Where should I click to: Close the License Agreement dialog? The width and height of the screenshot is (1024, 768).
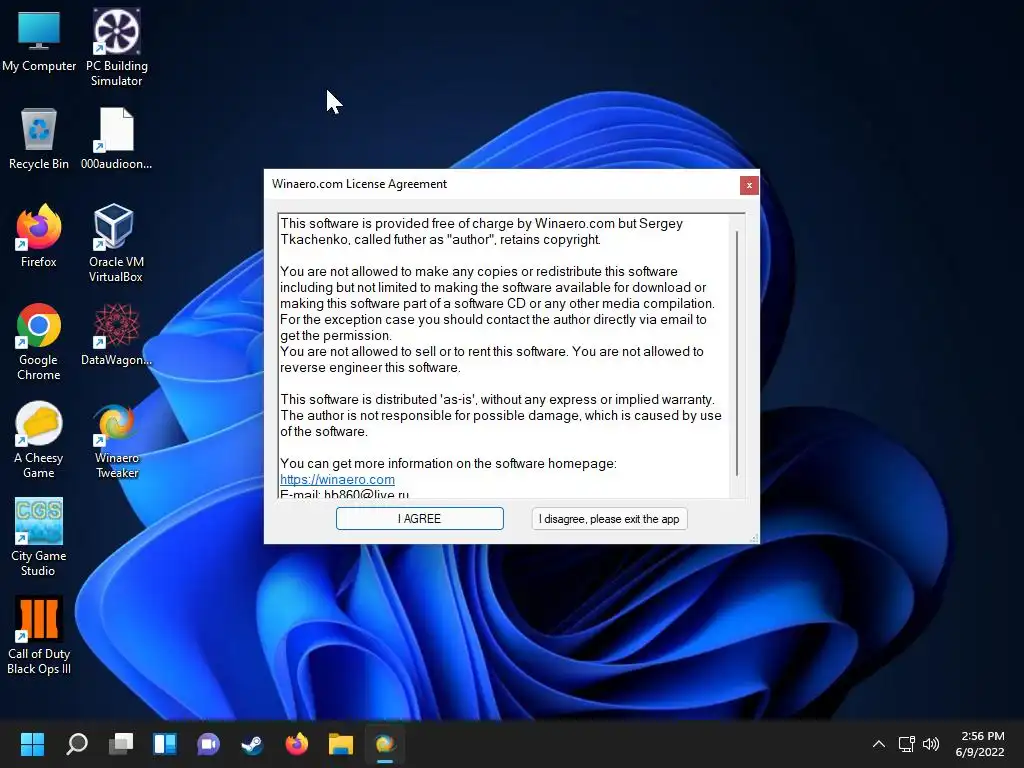(749, 185)
